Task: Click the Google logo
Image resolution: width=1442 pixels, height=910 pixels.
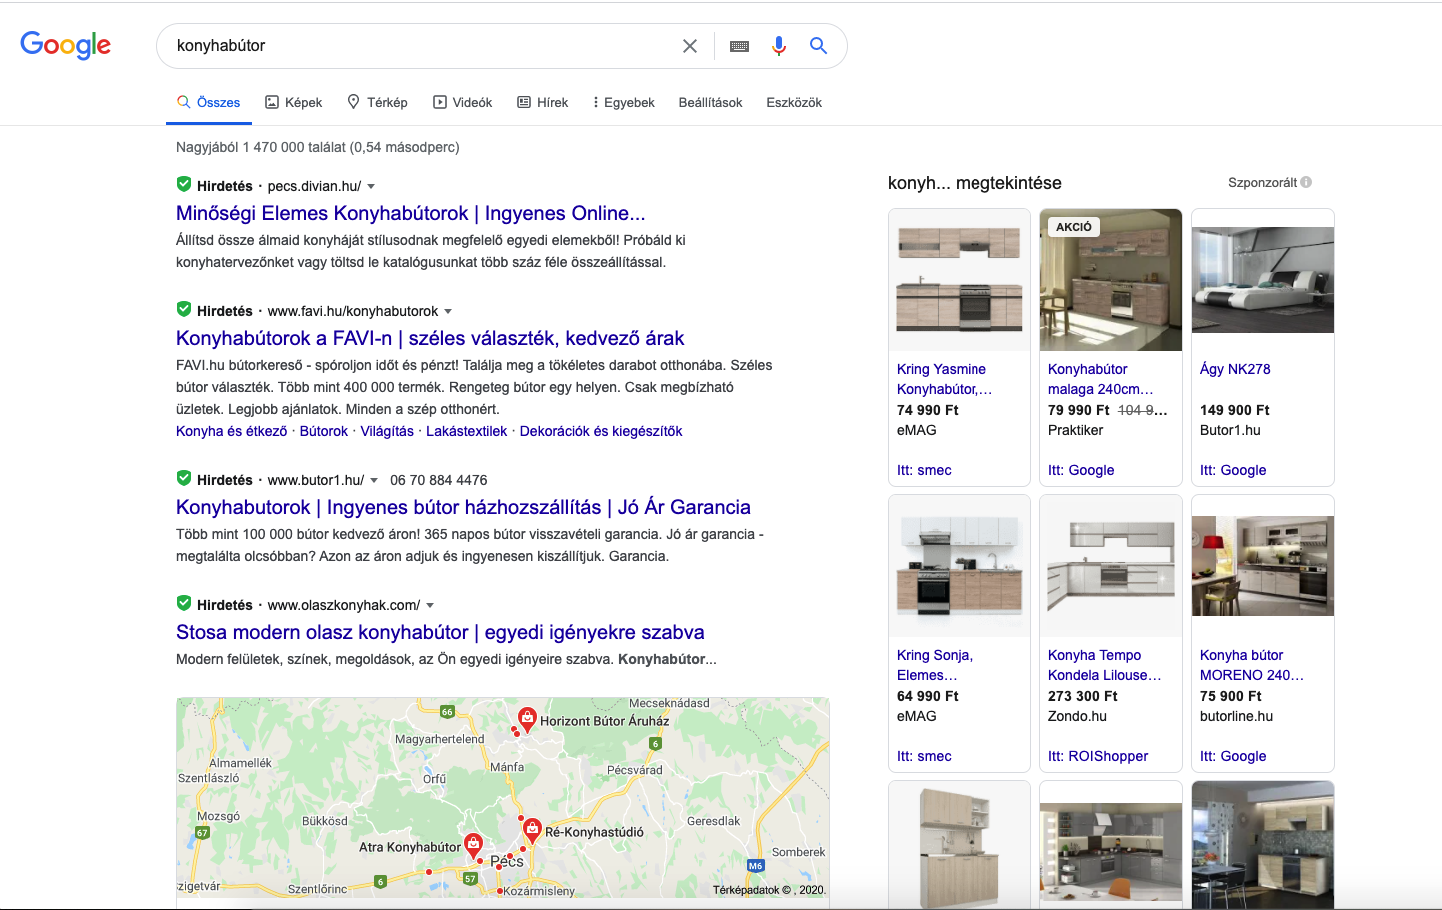Action: (x=65, y=45)
